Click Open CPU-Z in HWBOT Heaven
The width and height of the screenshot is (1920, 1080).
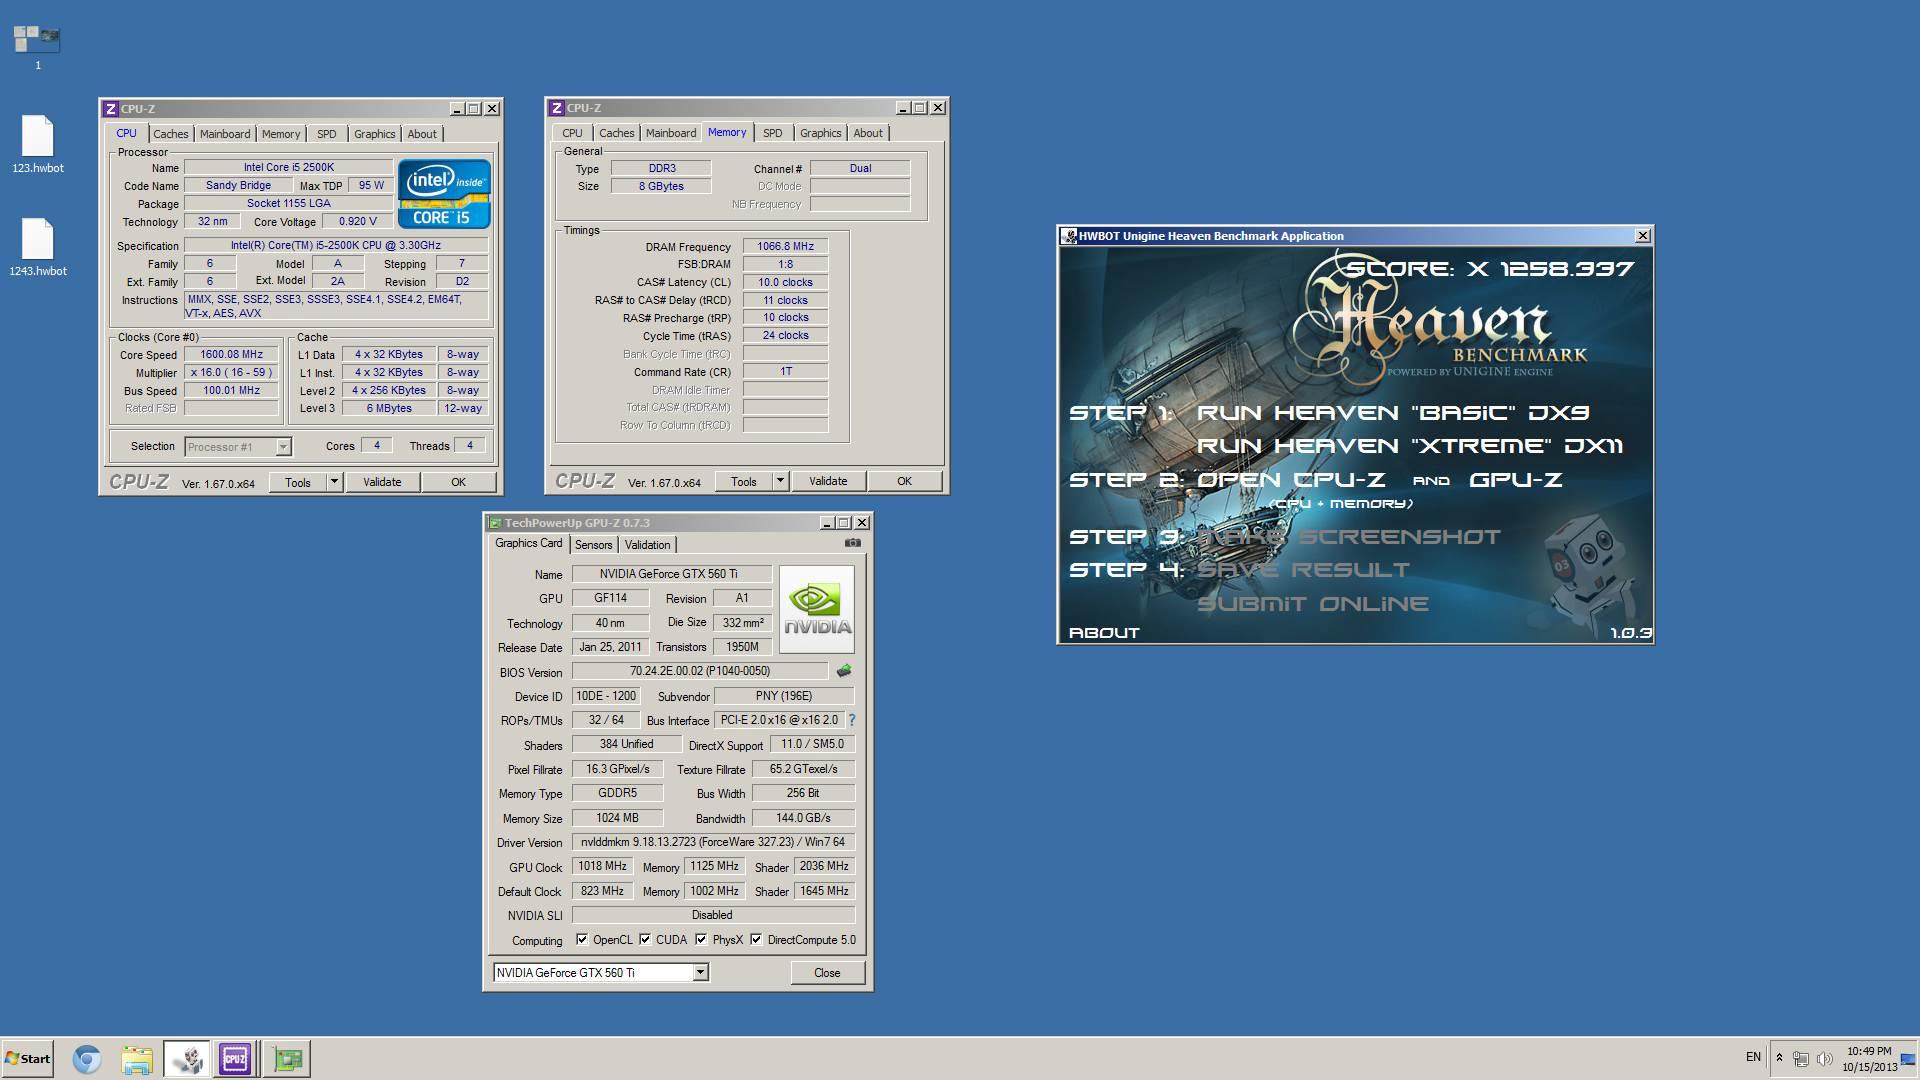click(x=1291, y=480)
